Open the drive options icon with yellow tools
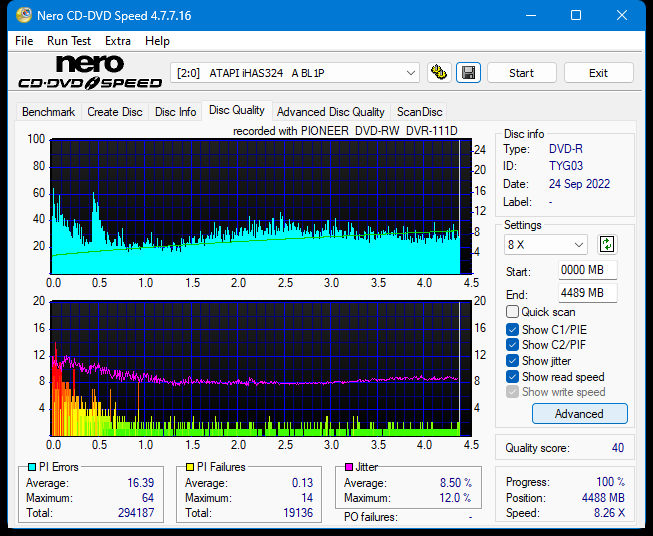653x536 pixels. 439,73
